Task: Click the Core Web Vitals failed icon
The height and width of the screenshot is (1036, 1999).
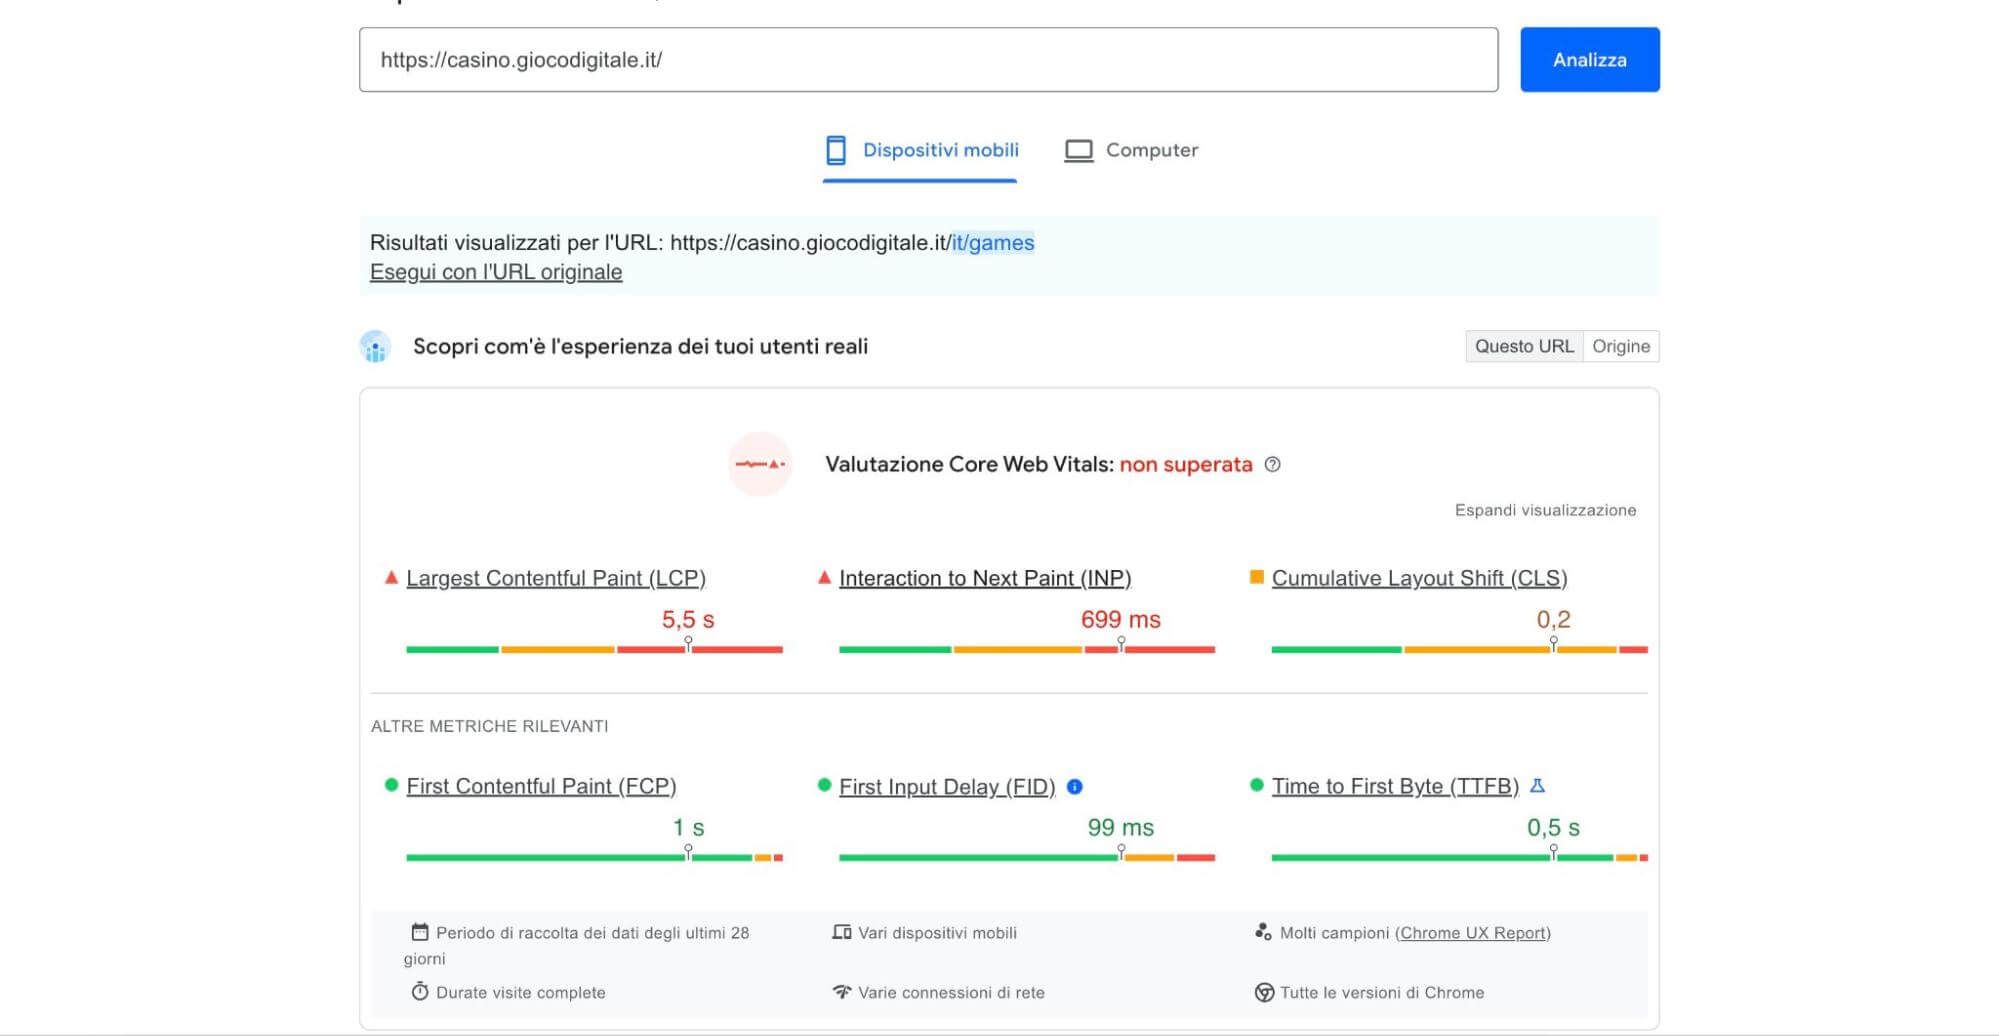Action: tap(760, 464)
